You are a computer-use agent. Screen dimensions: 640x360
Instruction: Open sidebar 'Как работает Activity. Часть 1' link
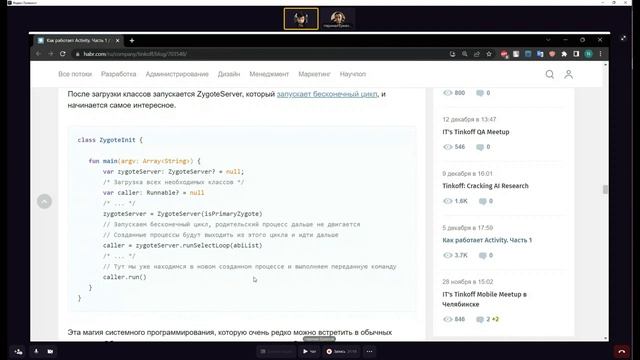(487, 240)
